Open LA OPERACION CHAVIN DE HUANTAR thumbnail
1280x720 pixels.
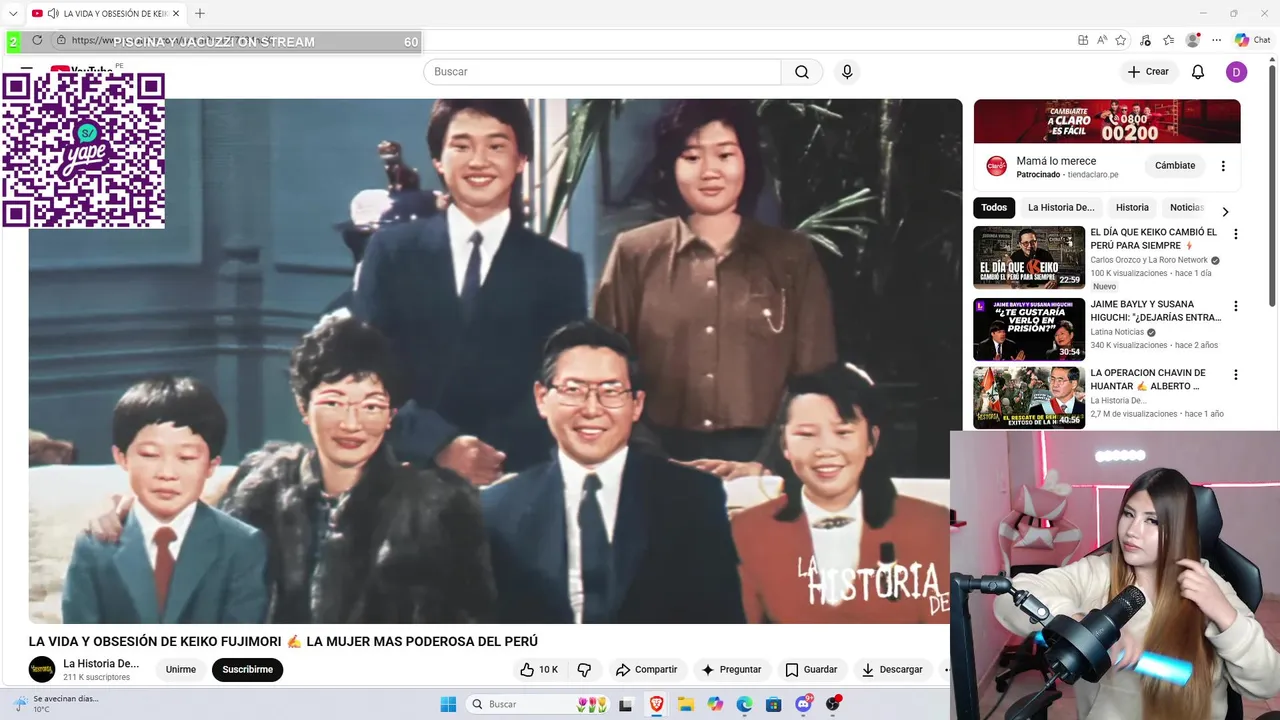pos(1029,398)
